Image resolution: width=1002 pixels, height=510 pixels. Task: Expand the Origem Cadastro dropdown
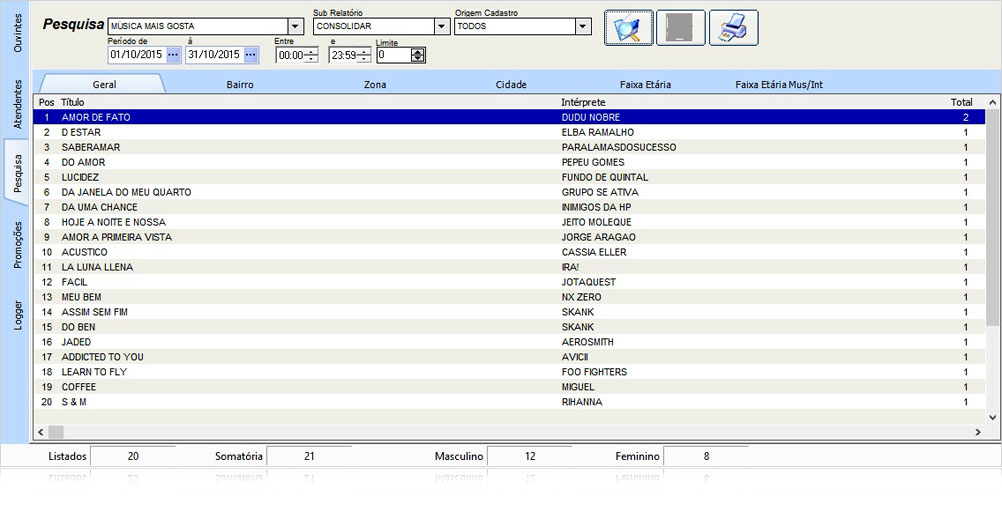pyautogui.click(x=583, y=27)
